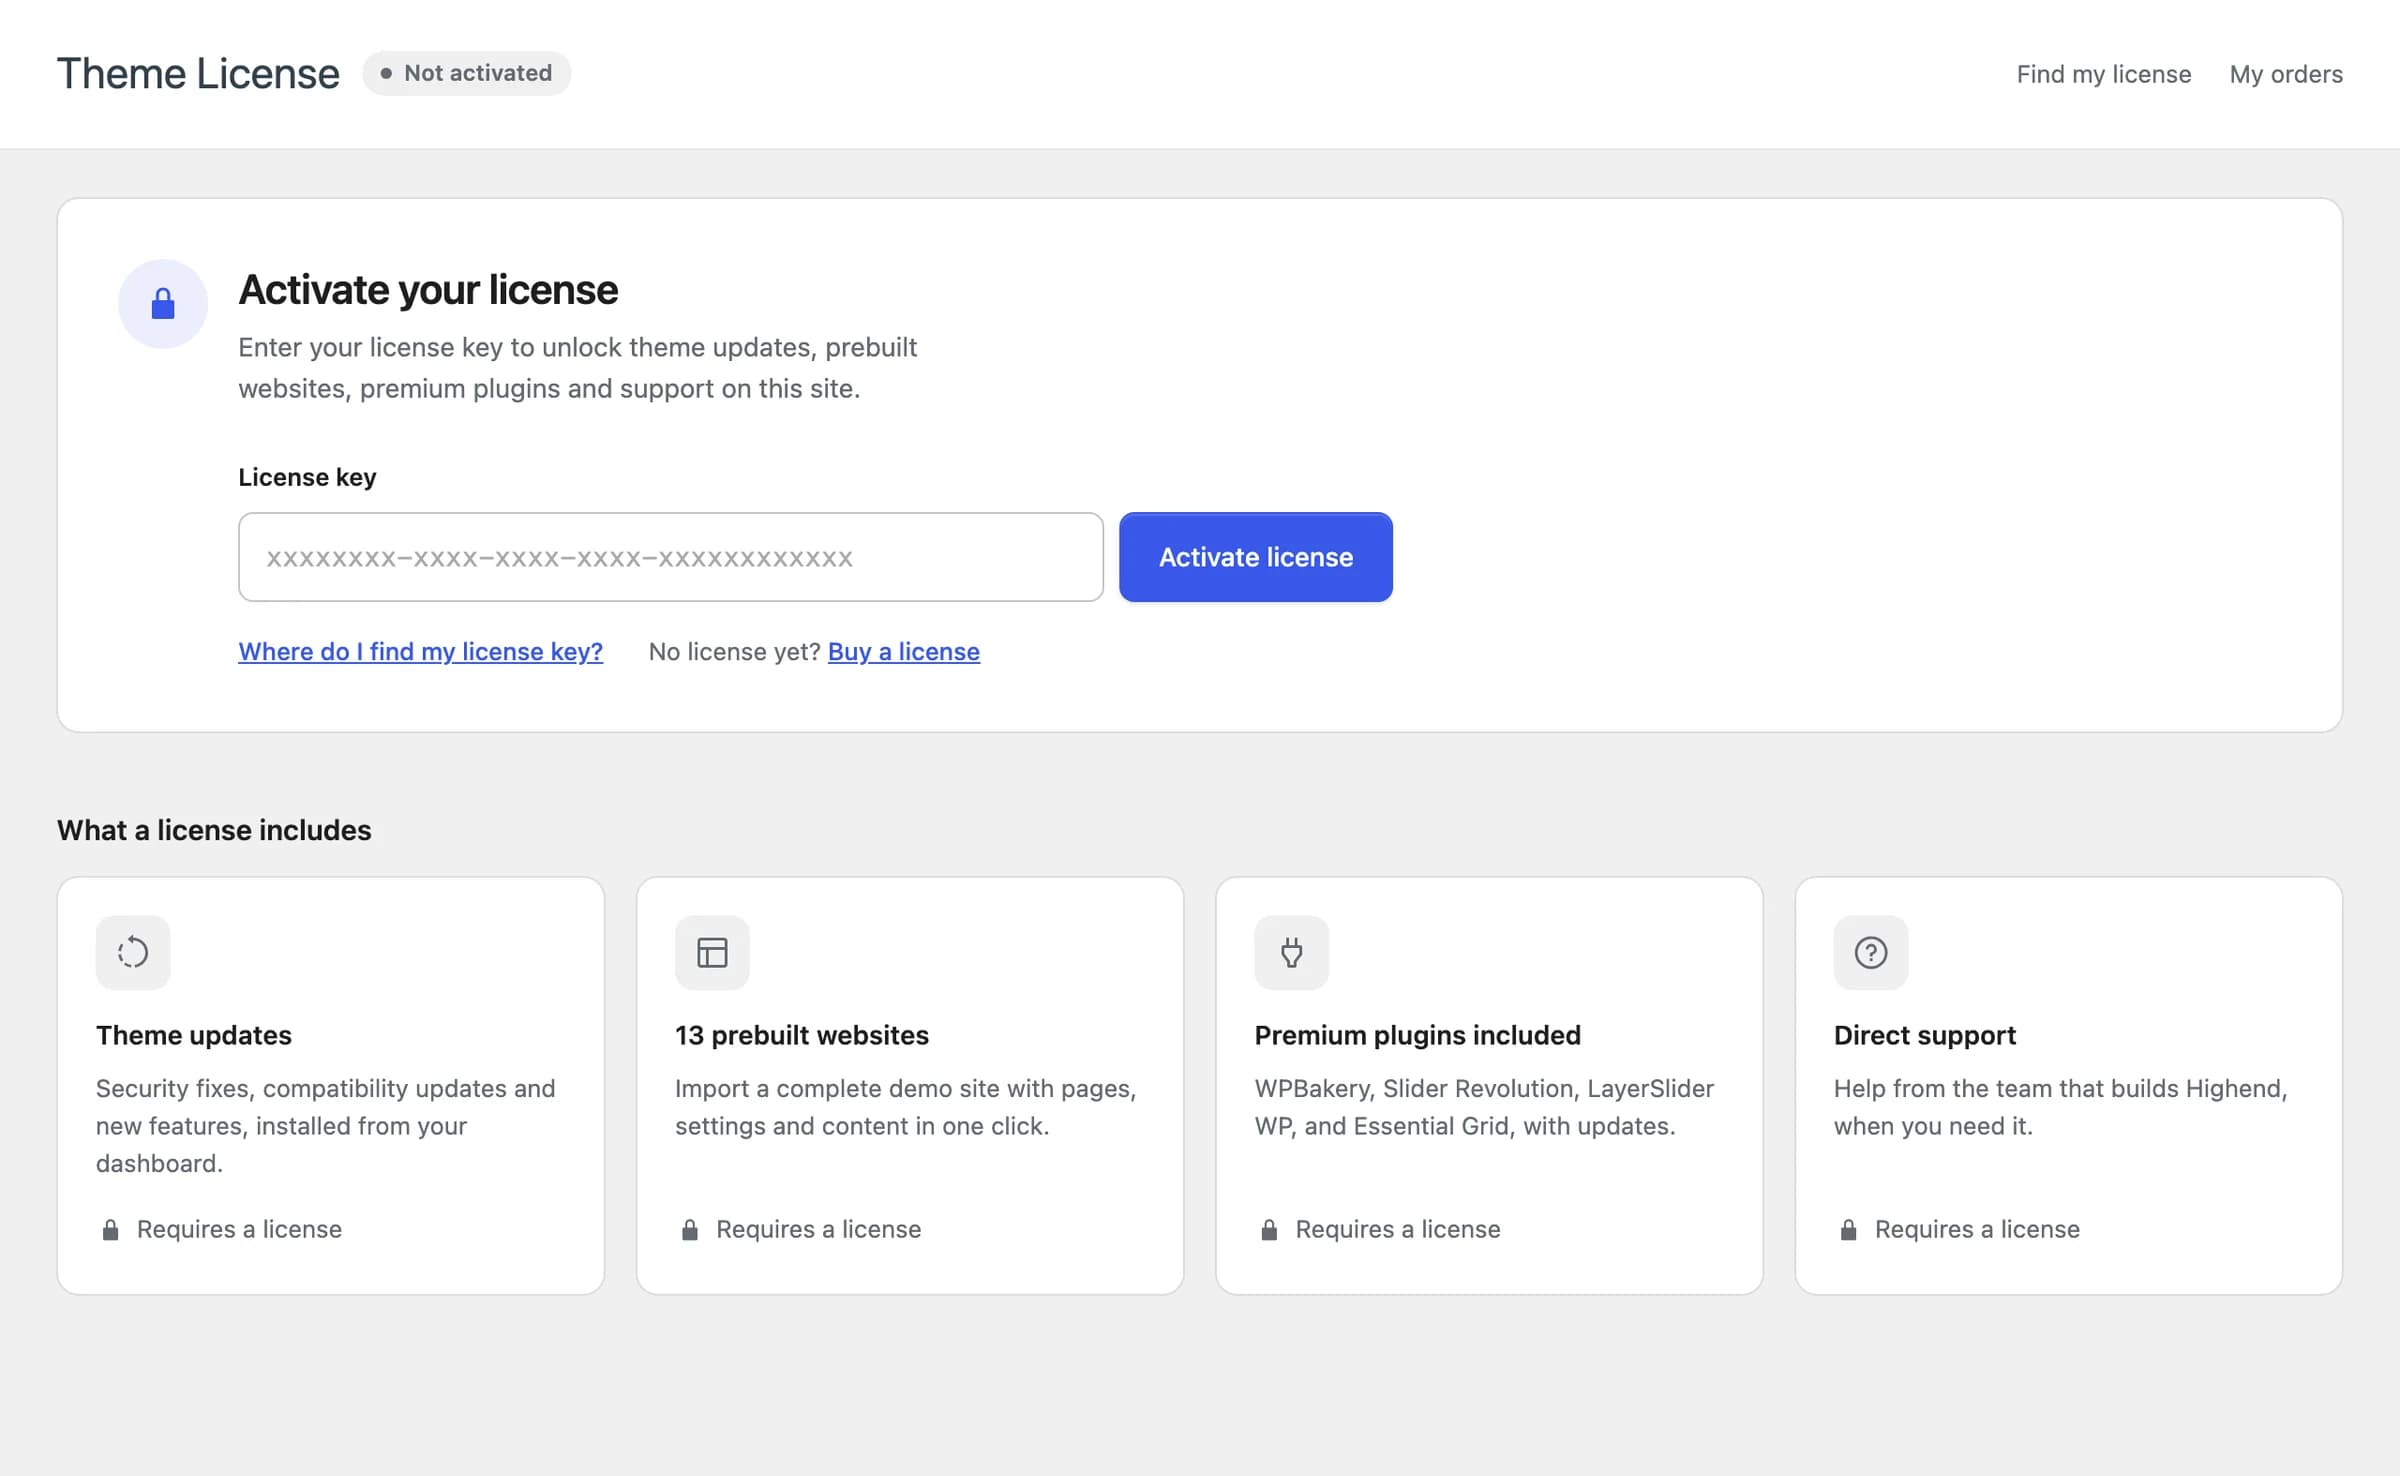Viewport: 2400px width, 1476px height.
Task: Click the What a license includes heading
Action: (x=214, y=830)
